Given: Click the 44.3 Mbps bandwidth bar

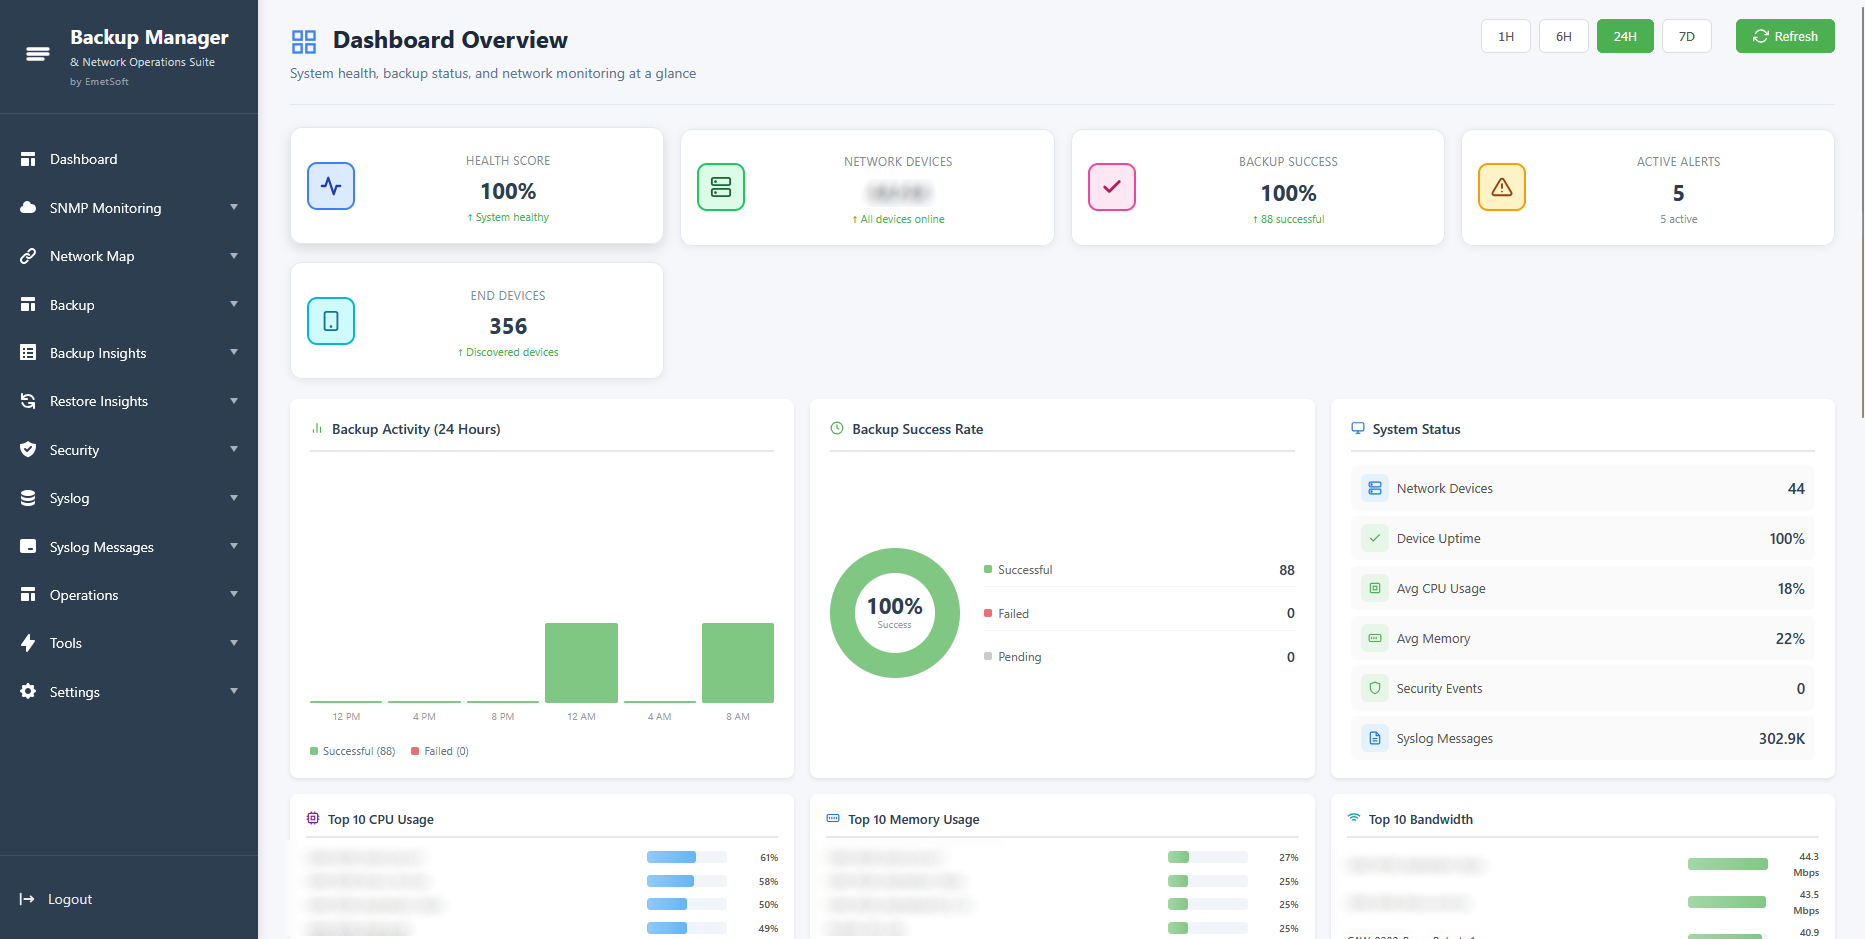Looking at the screenshot, I should (x=1728, y=864).
